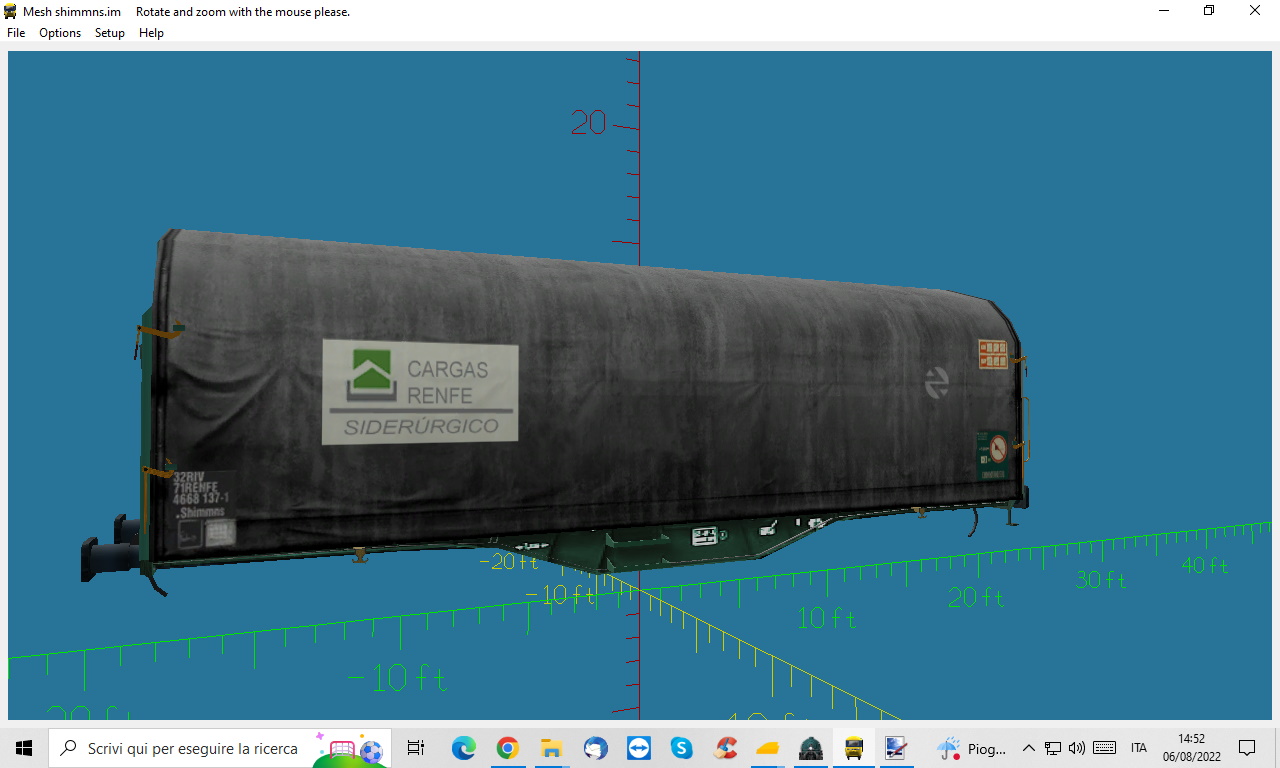The width and height of the screenshot is (1280, 768).
Task: Open the Windows Start menu
Action: point(24,747)
